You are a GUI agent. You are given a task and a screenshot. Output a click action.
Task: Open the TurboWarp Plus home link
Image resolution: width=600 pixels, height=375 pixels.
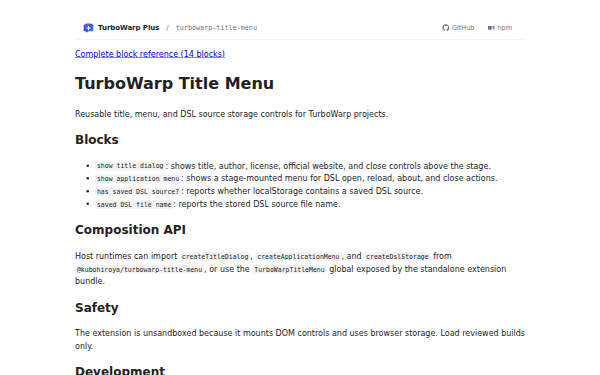point(121,28)
